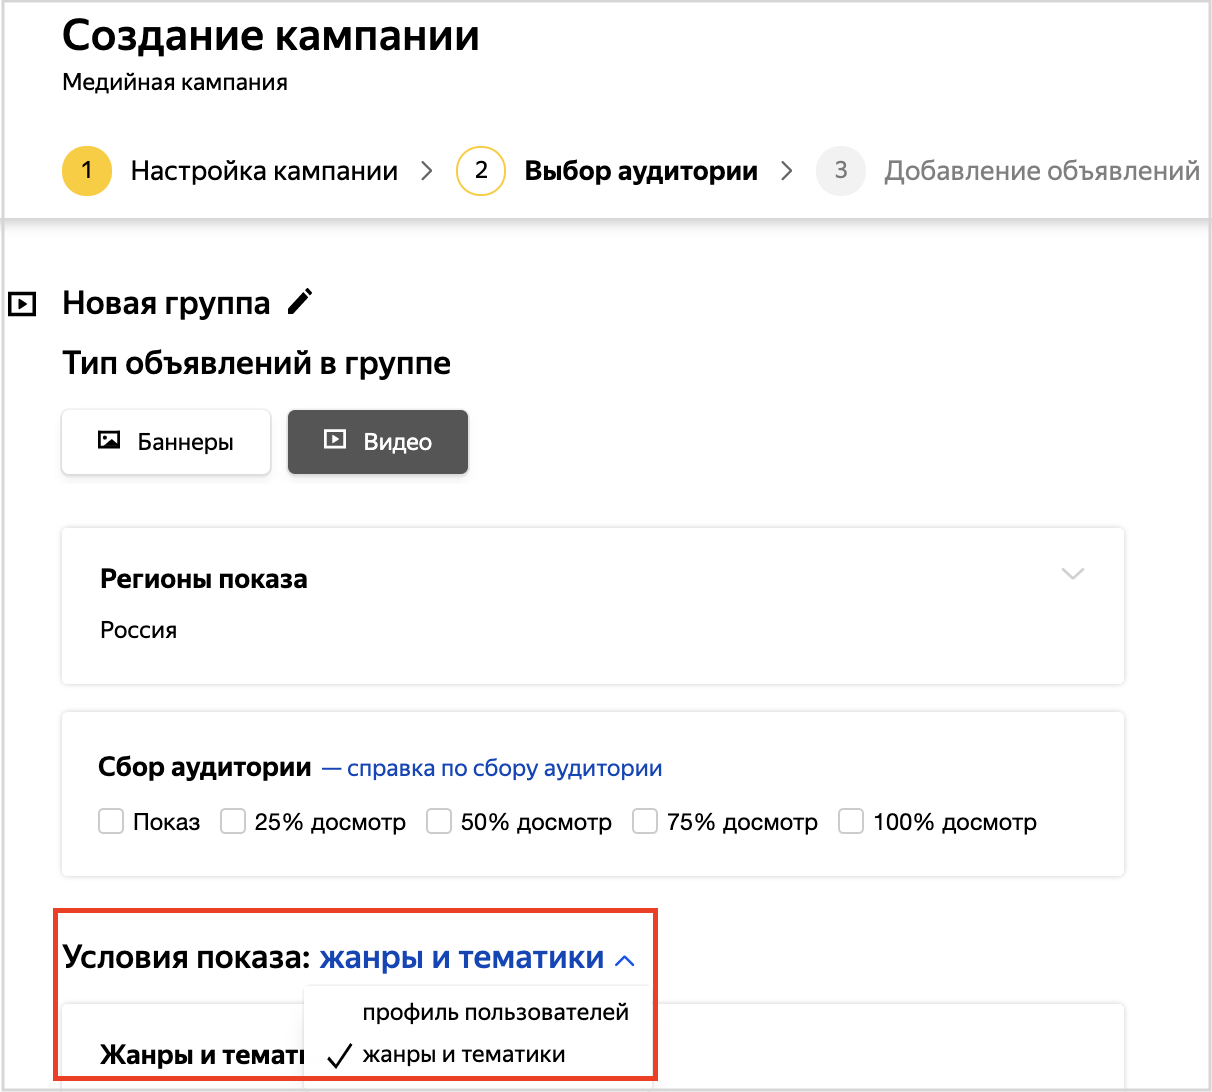
Task: Click the arrow between steps 2 and 3
Action: coord(787,171)
